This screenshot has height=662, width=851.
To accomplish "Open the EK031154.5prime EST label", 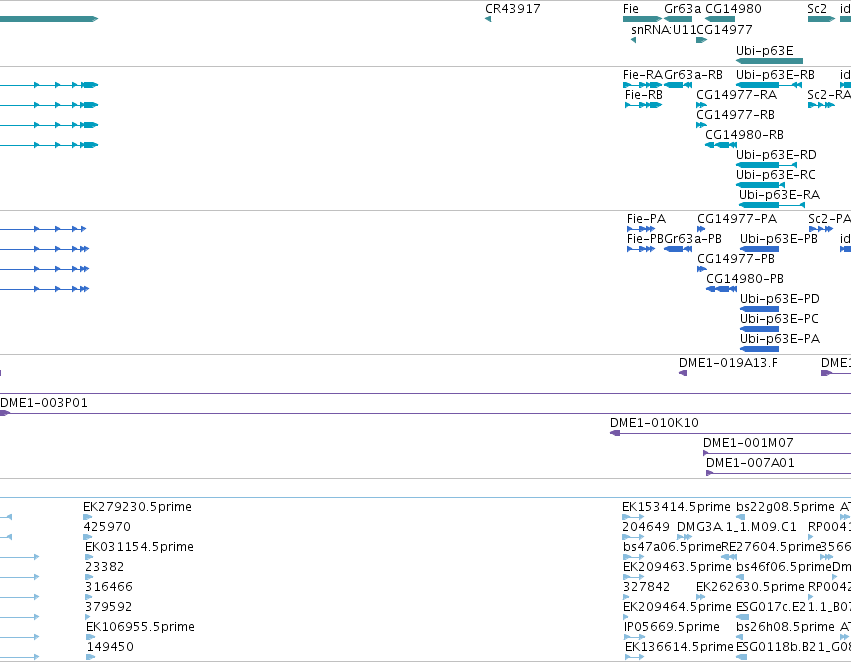I will 139,548.
